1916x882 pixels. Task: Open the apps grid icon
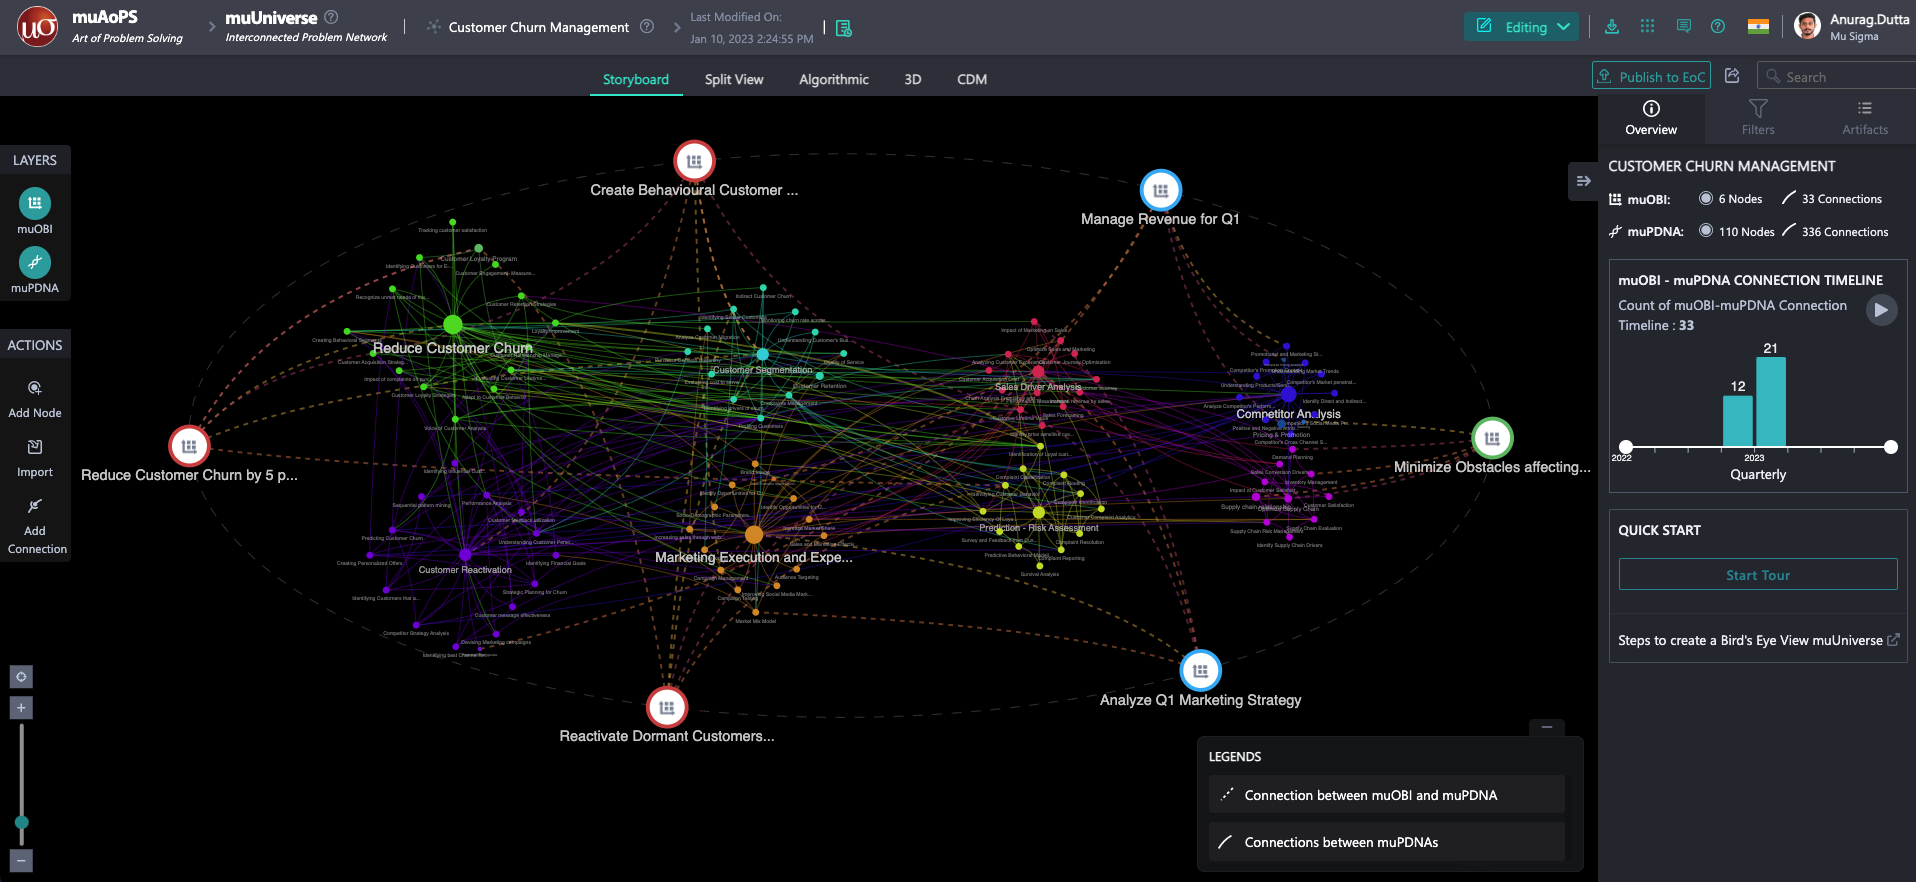(1648, 27)
